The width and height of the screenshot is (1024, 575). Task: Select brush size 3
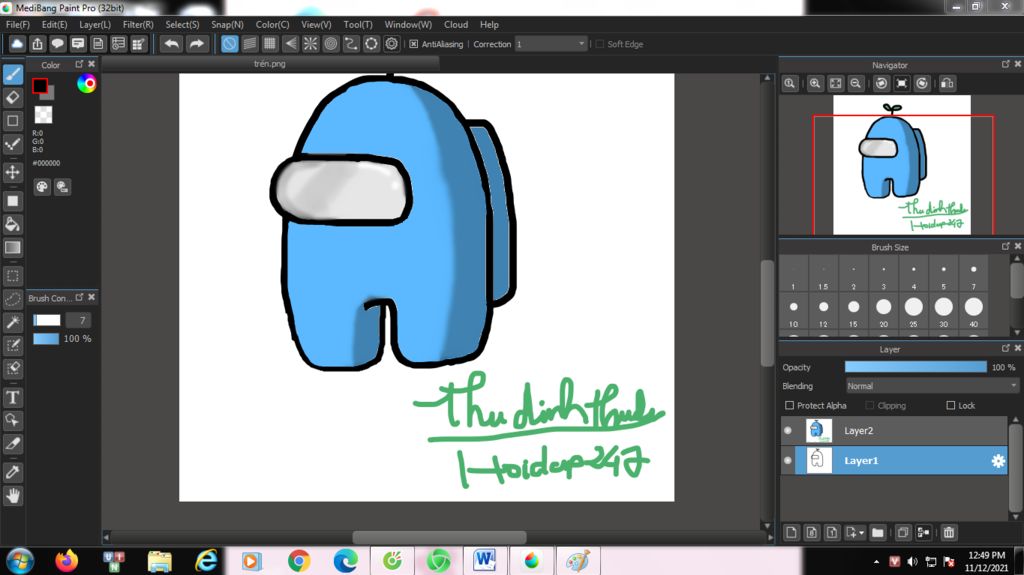[x=884, y=274]
